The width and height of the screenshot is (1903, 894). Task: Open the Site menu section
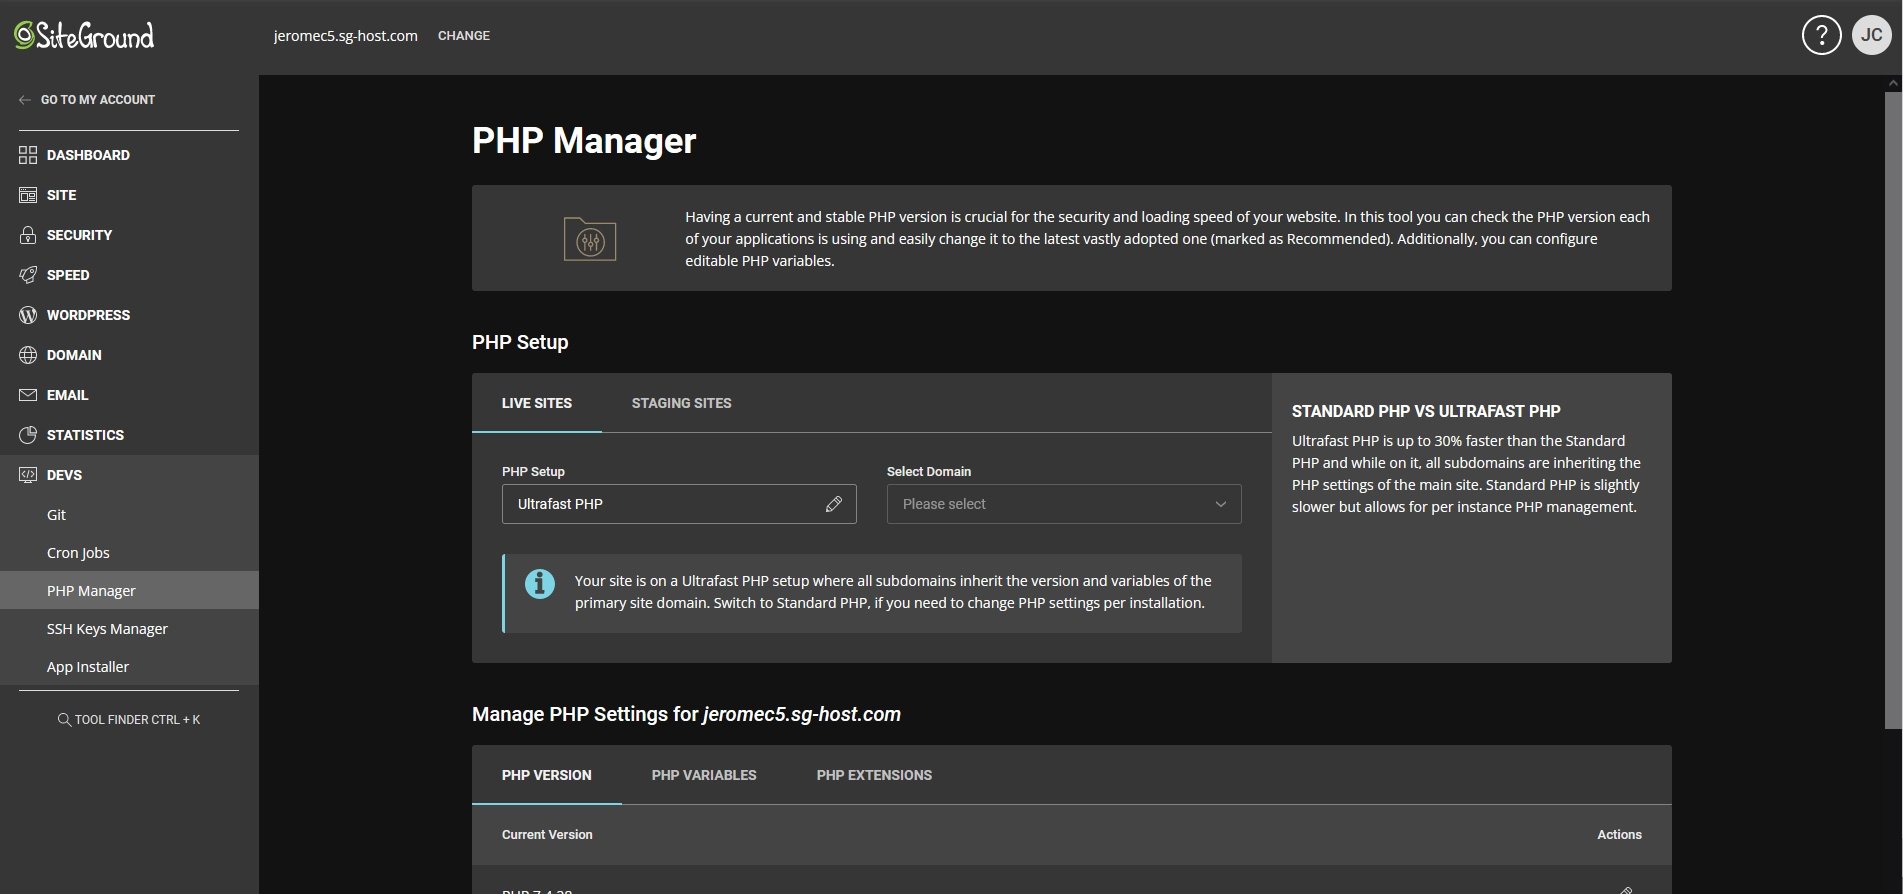tap(129, 195)
